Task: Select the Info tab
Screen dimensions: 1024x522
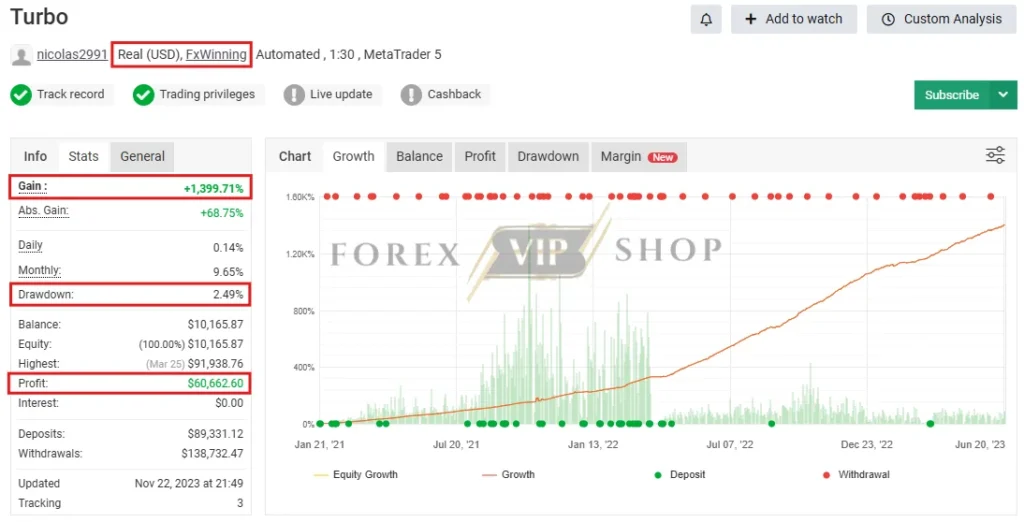Action: [x=35, y=156]
